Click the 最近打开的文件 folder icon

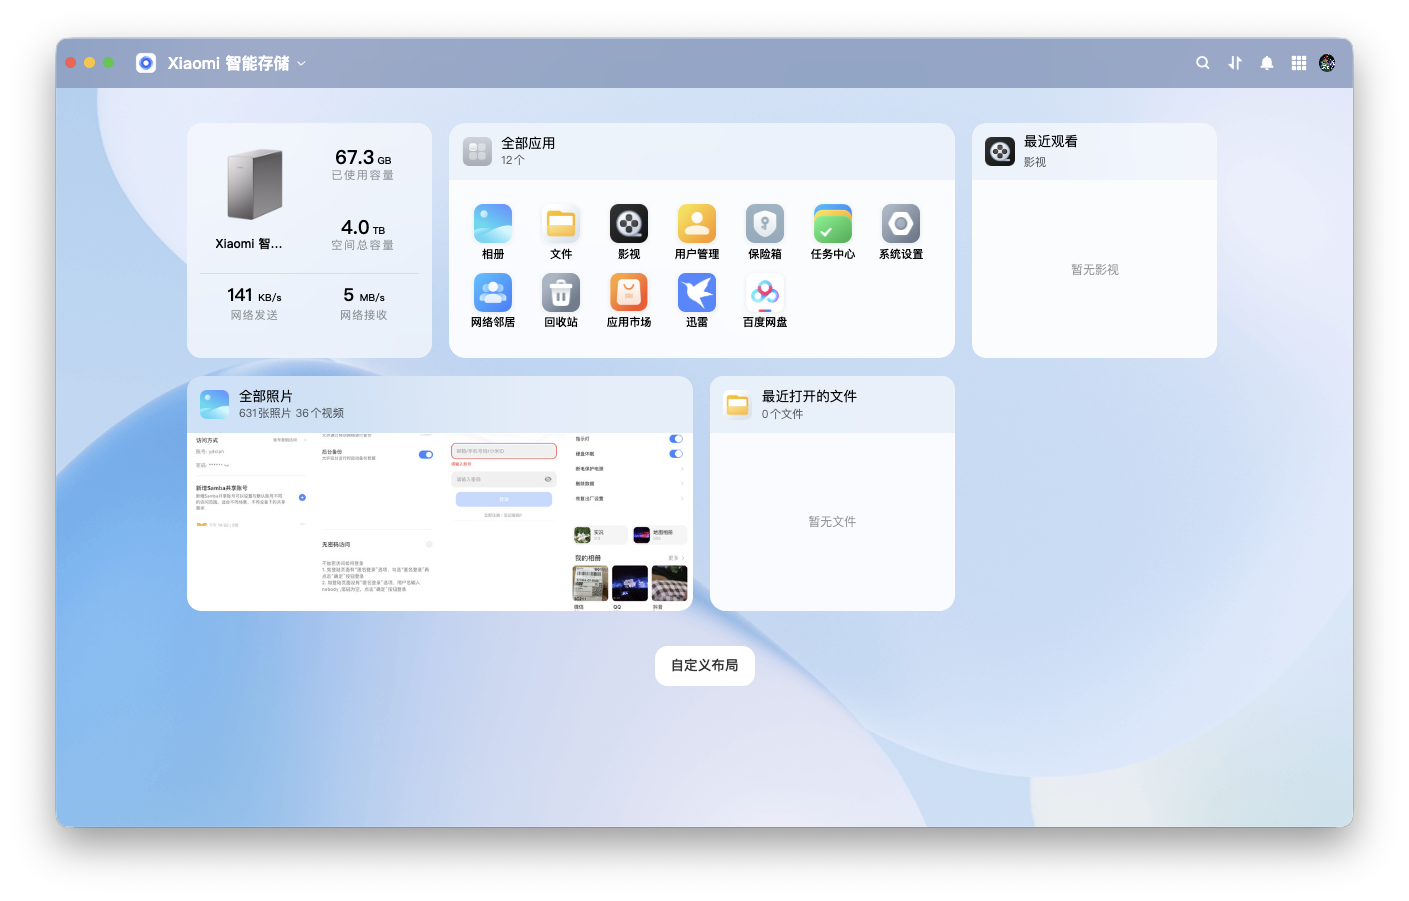738,405
